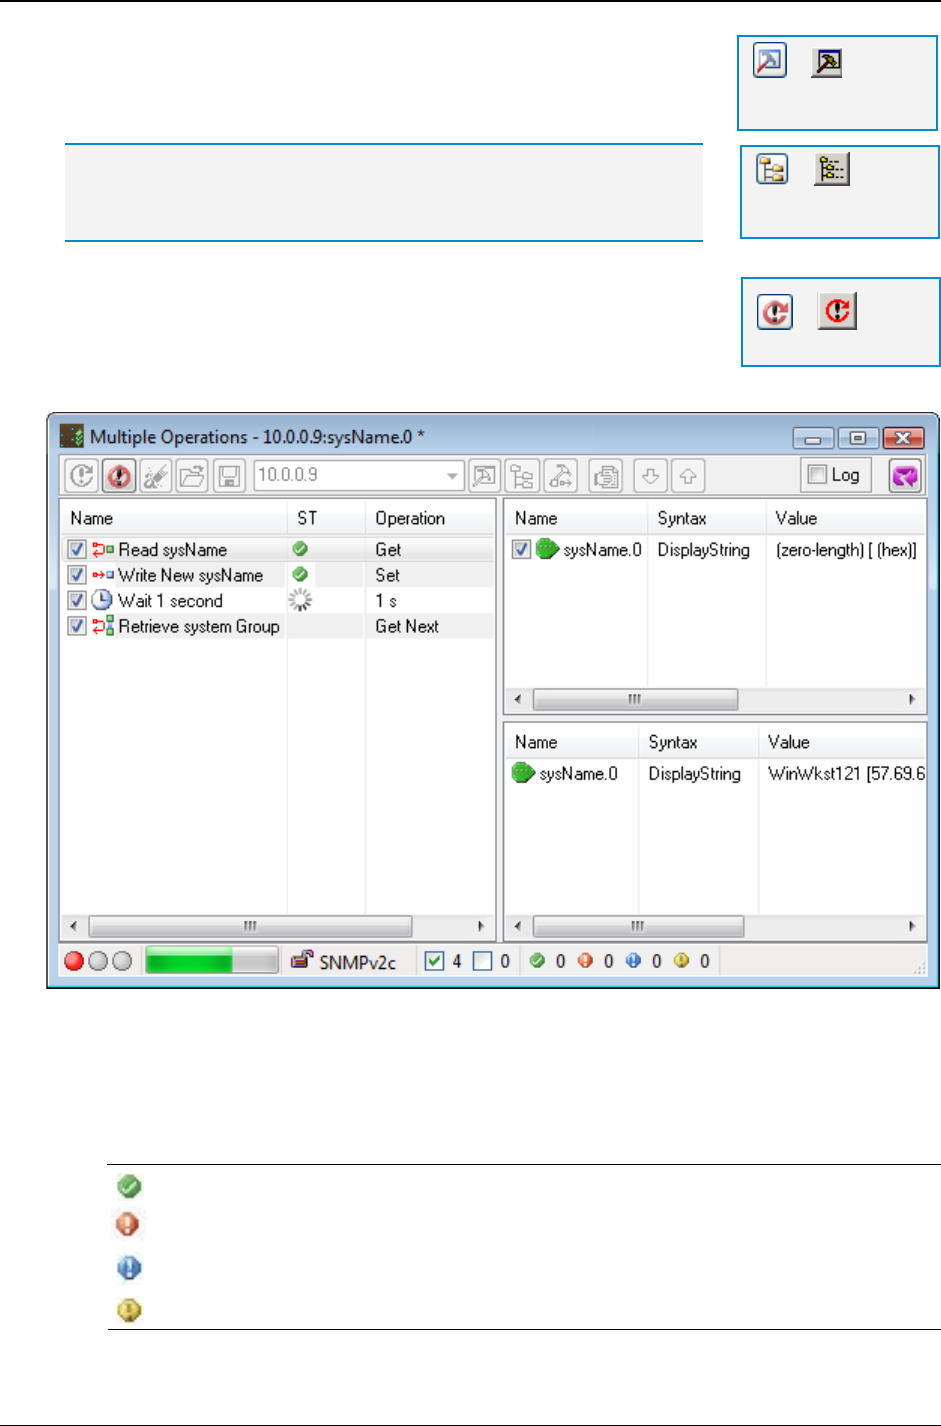Click the red status light in status bar
The height and width of the screenshot is (1426, 941).
pyautogui.click(x=74, y=961)
